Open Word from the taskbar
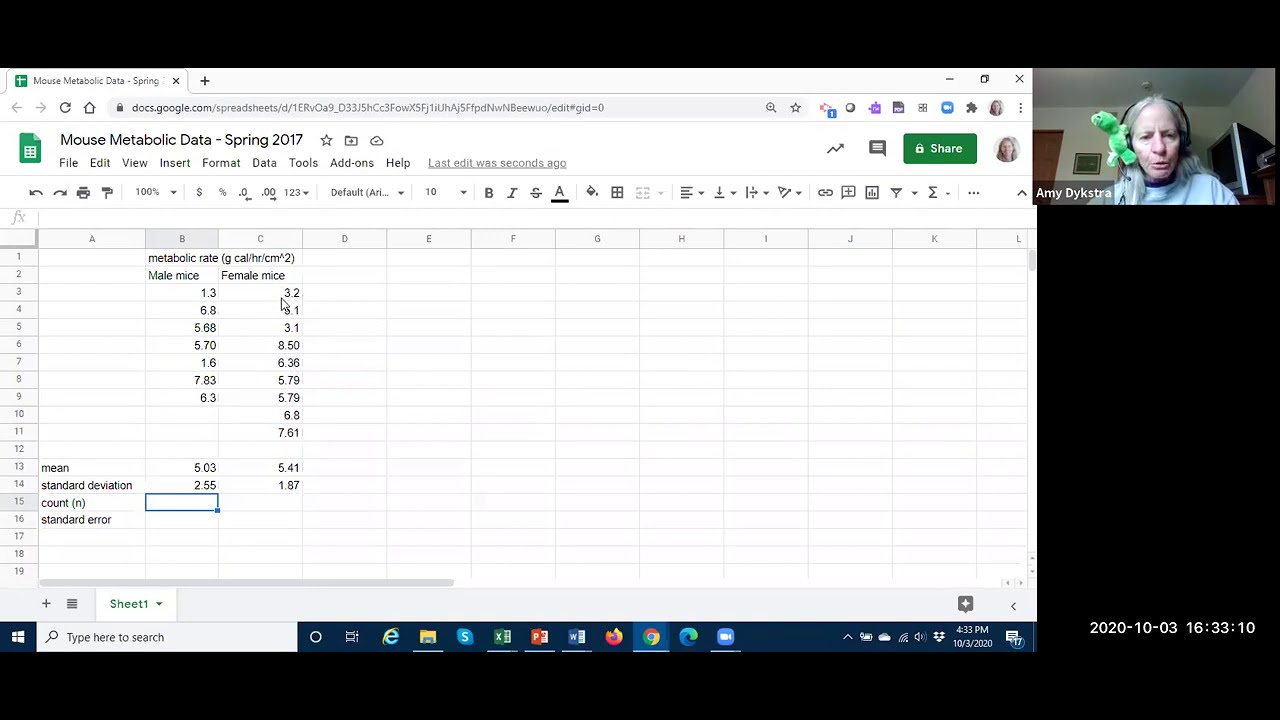 577,637
